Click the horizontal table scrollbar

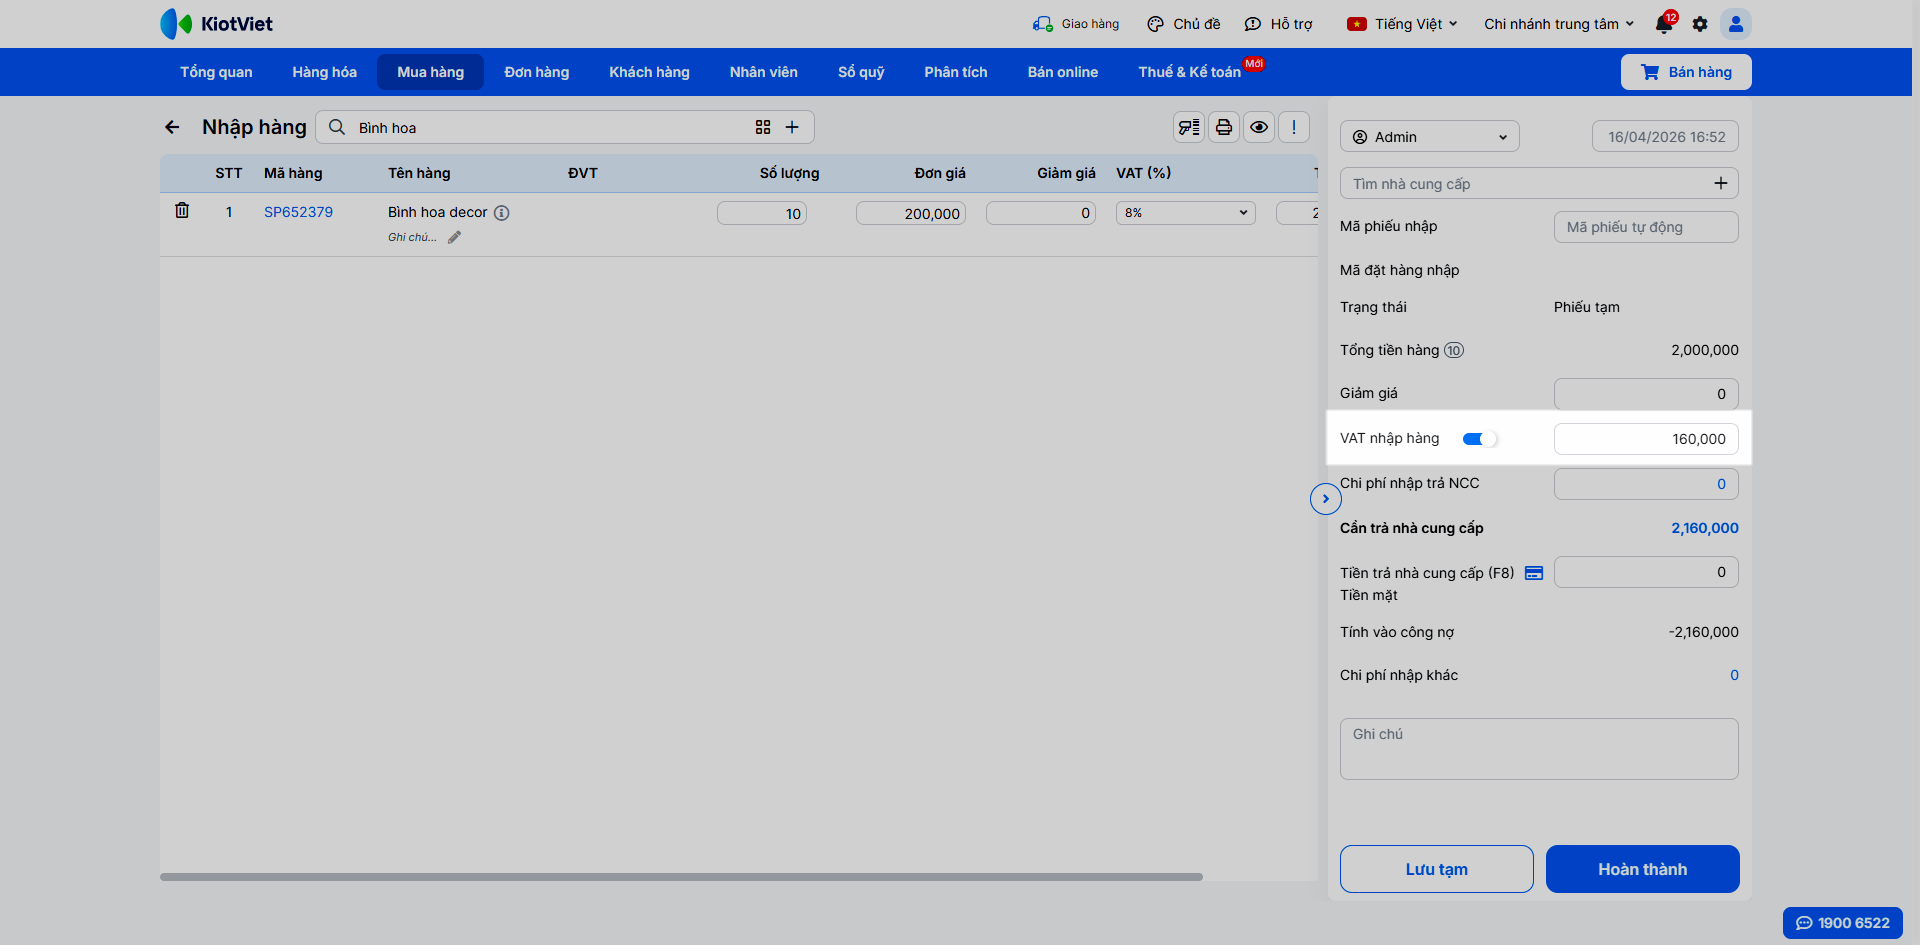[681, 877]
